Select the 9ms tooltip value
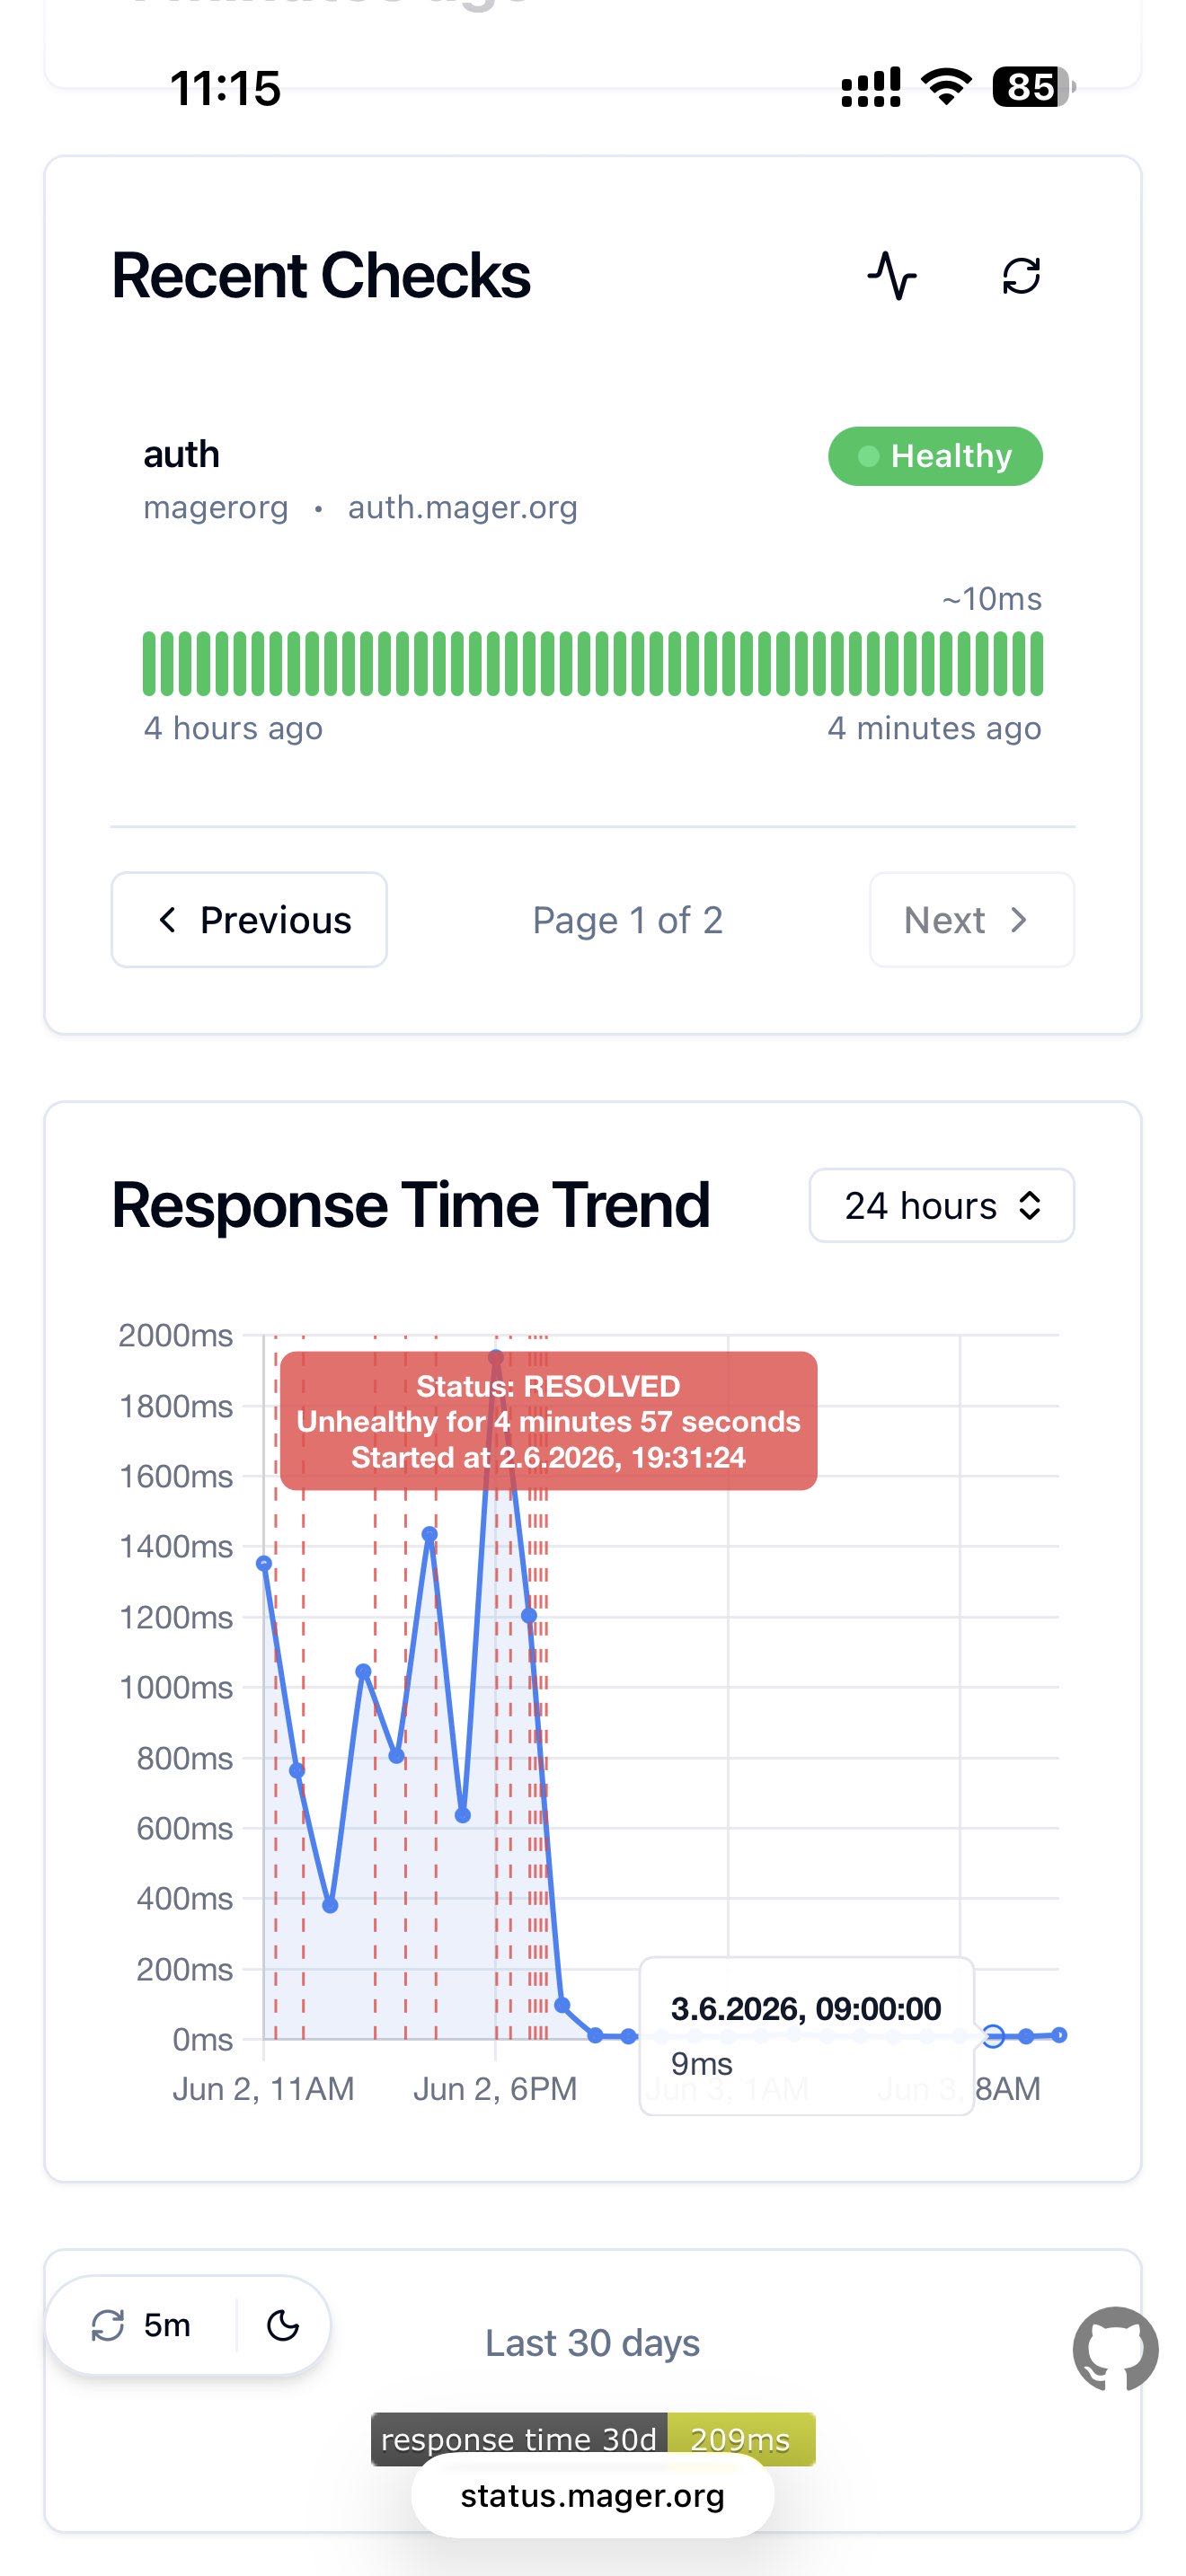The width and height of the screenshot is (1186, 2576). [x=701, y=2063]
